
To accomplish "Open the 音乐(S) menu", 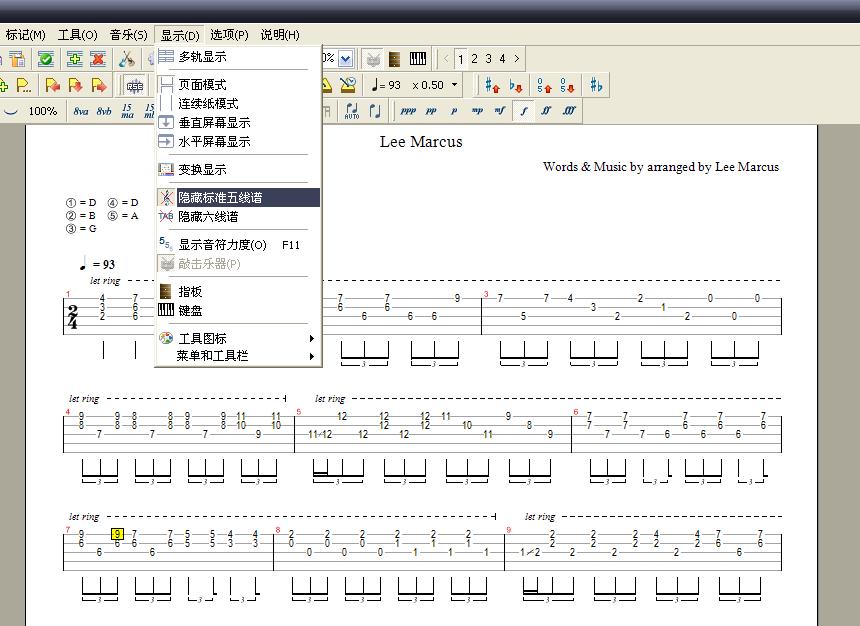I will tap(129, 35).
